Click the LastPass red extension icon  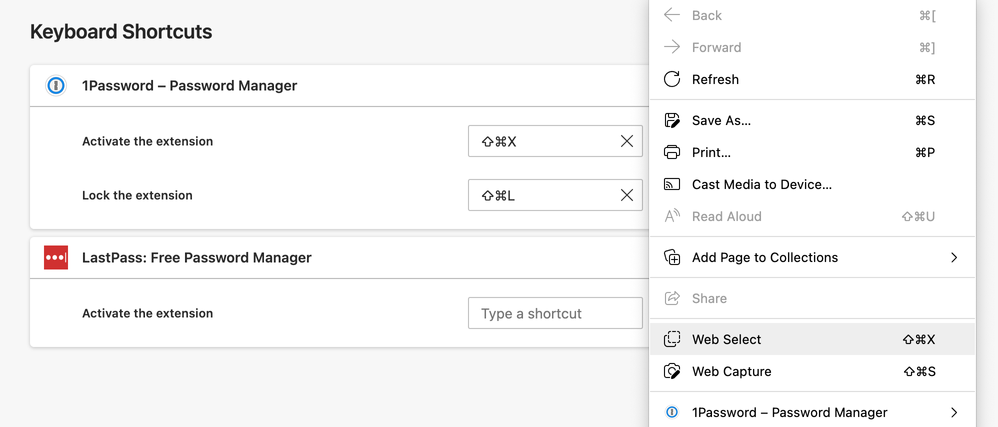click(x=56, y=258)
